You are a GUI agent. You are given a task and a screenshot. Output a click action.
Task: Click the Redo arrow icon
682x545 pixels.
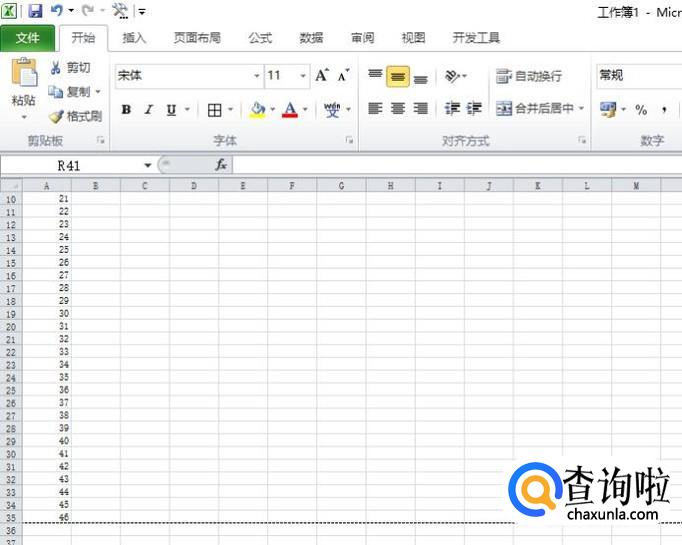[x=88, y=10]
